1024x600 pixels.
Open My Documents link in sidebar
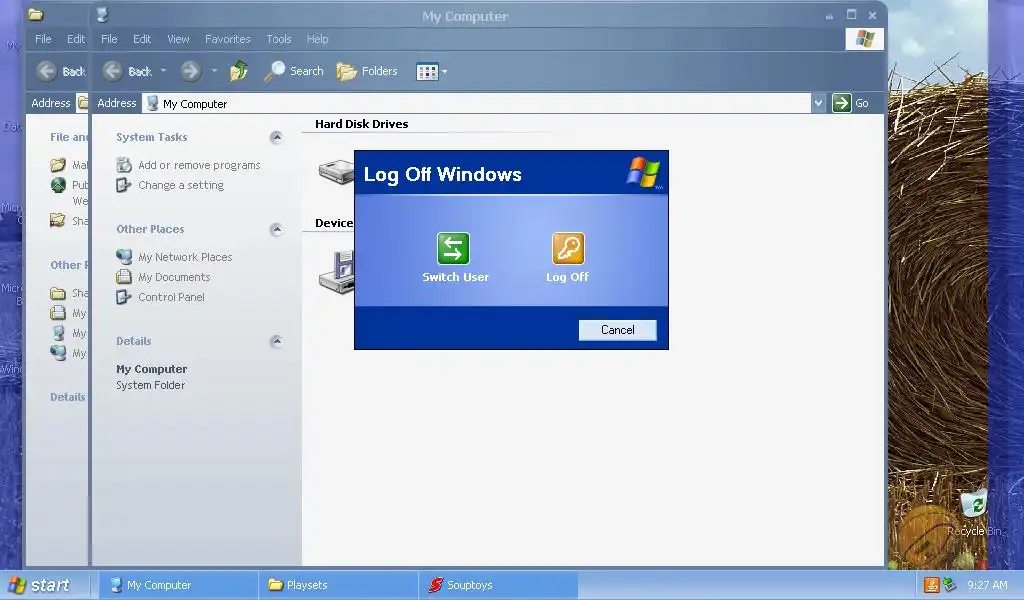174,277
